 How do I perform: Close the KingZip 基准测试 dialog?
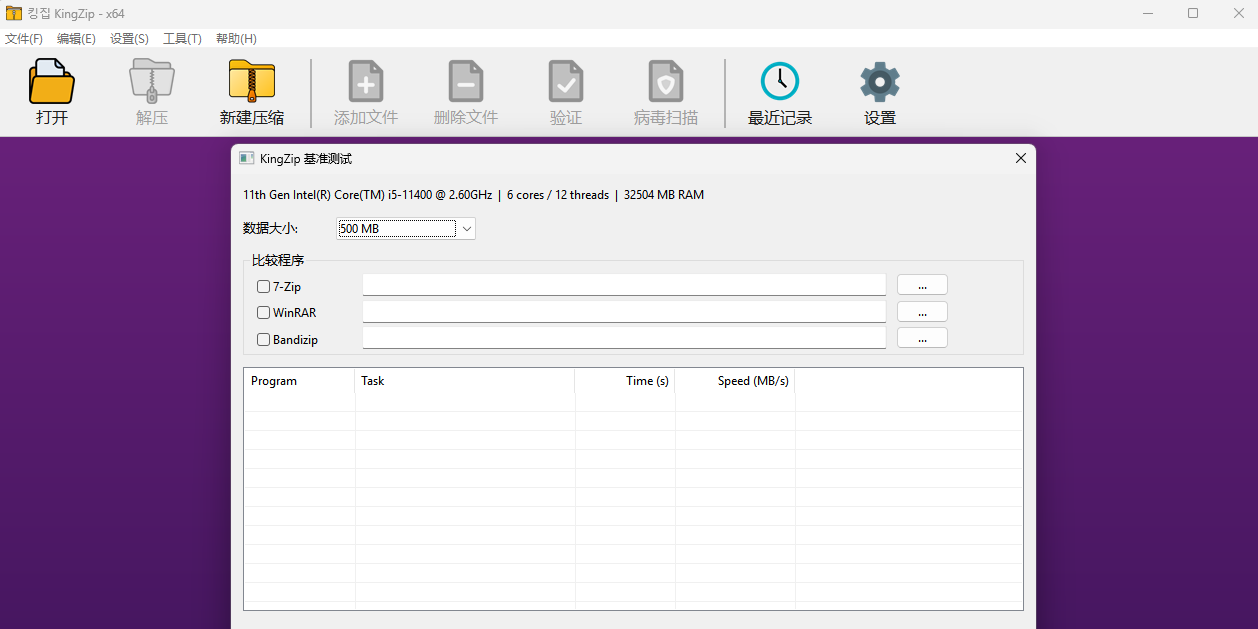(1021, 158)
